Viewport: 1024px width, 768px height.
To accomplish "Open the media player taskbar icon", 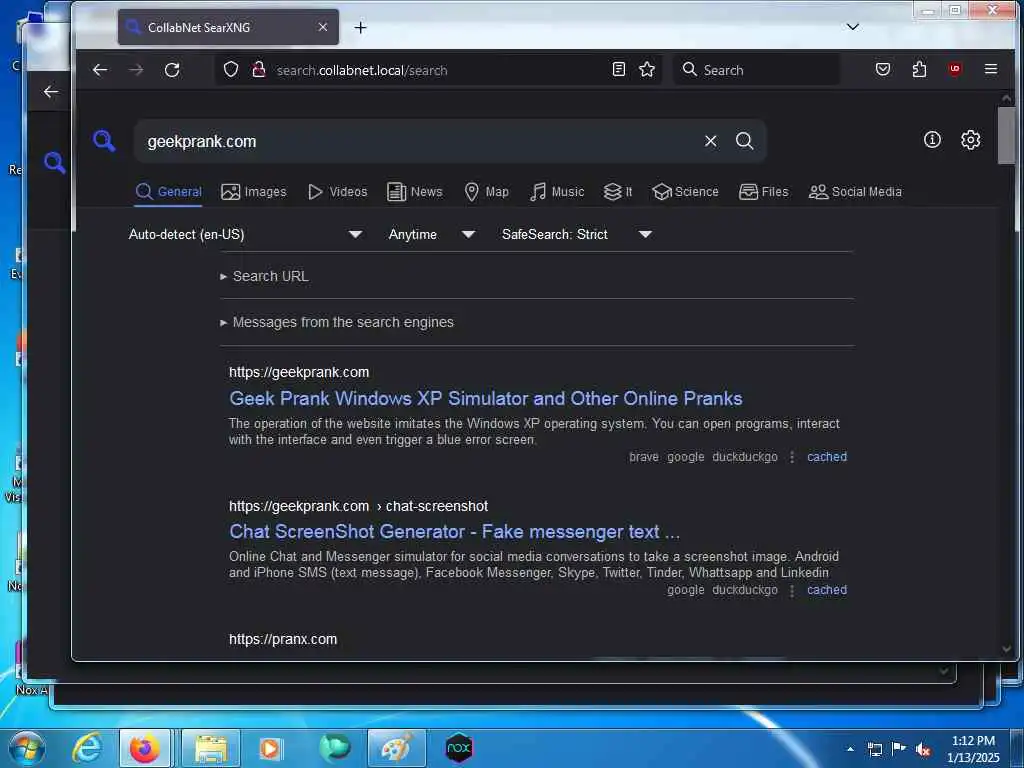I will point(270,748).
